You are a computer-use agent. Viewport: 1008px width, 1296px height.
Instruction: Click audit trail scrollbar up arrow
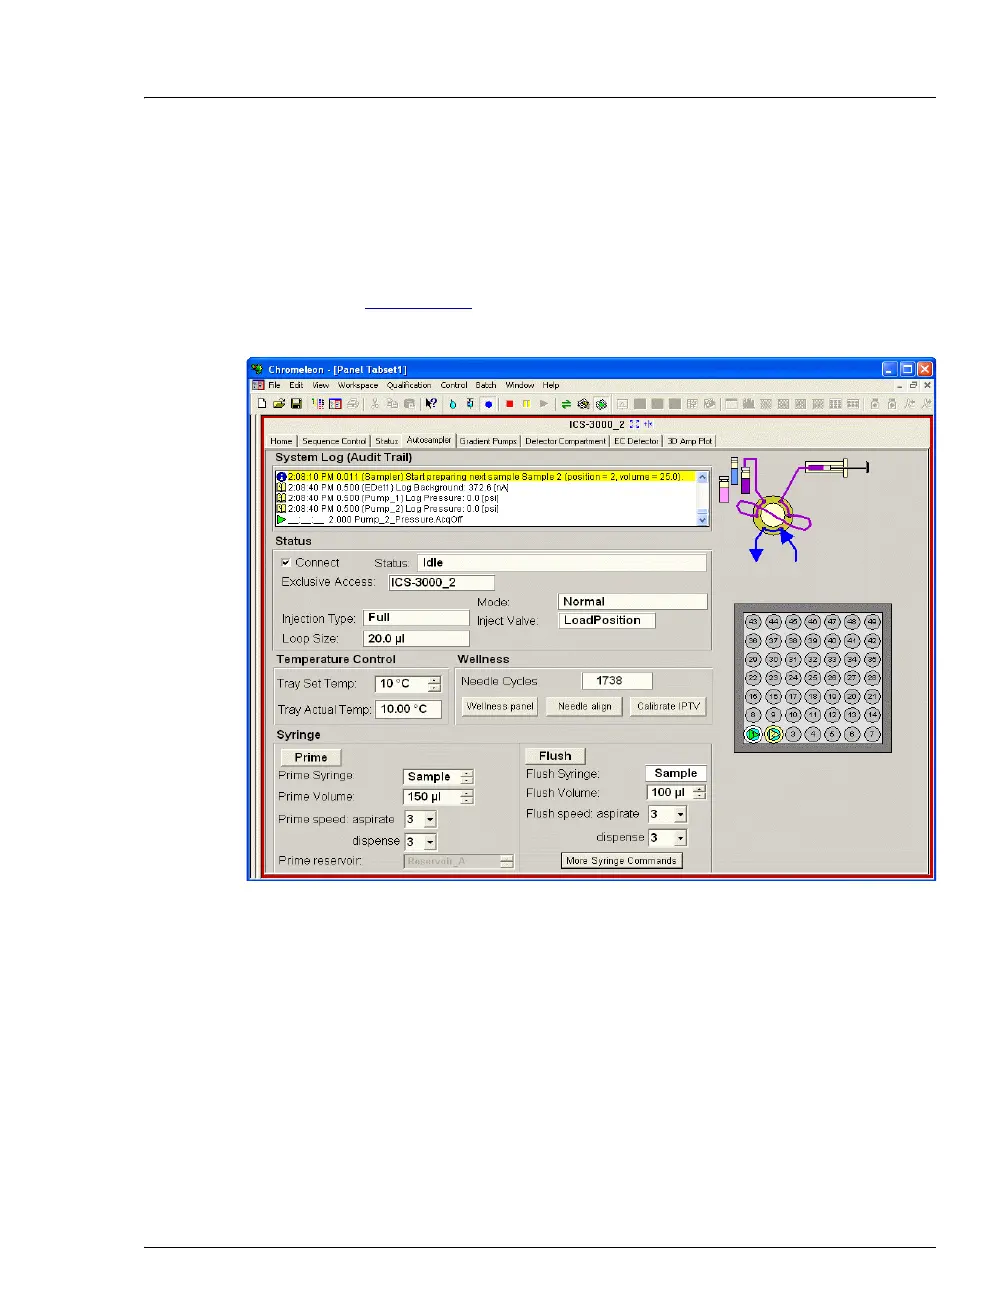click(x=702, y=477)
